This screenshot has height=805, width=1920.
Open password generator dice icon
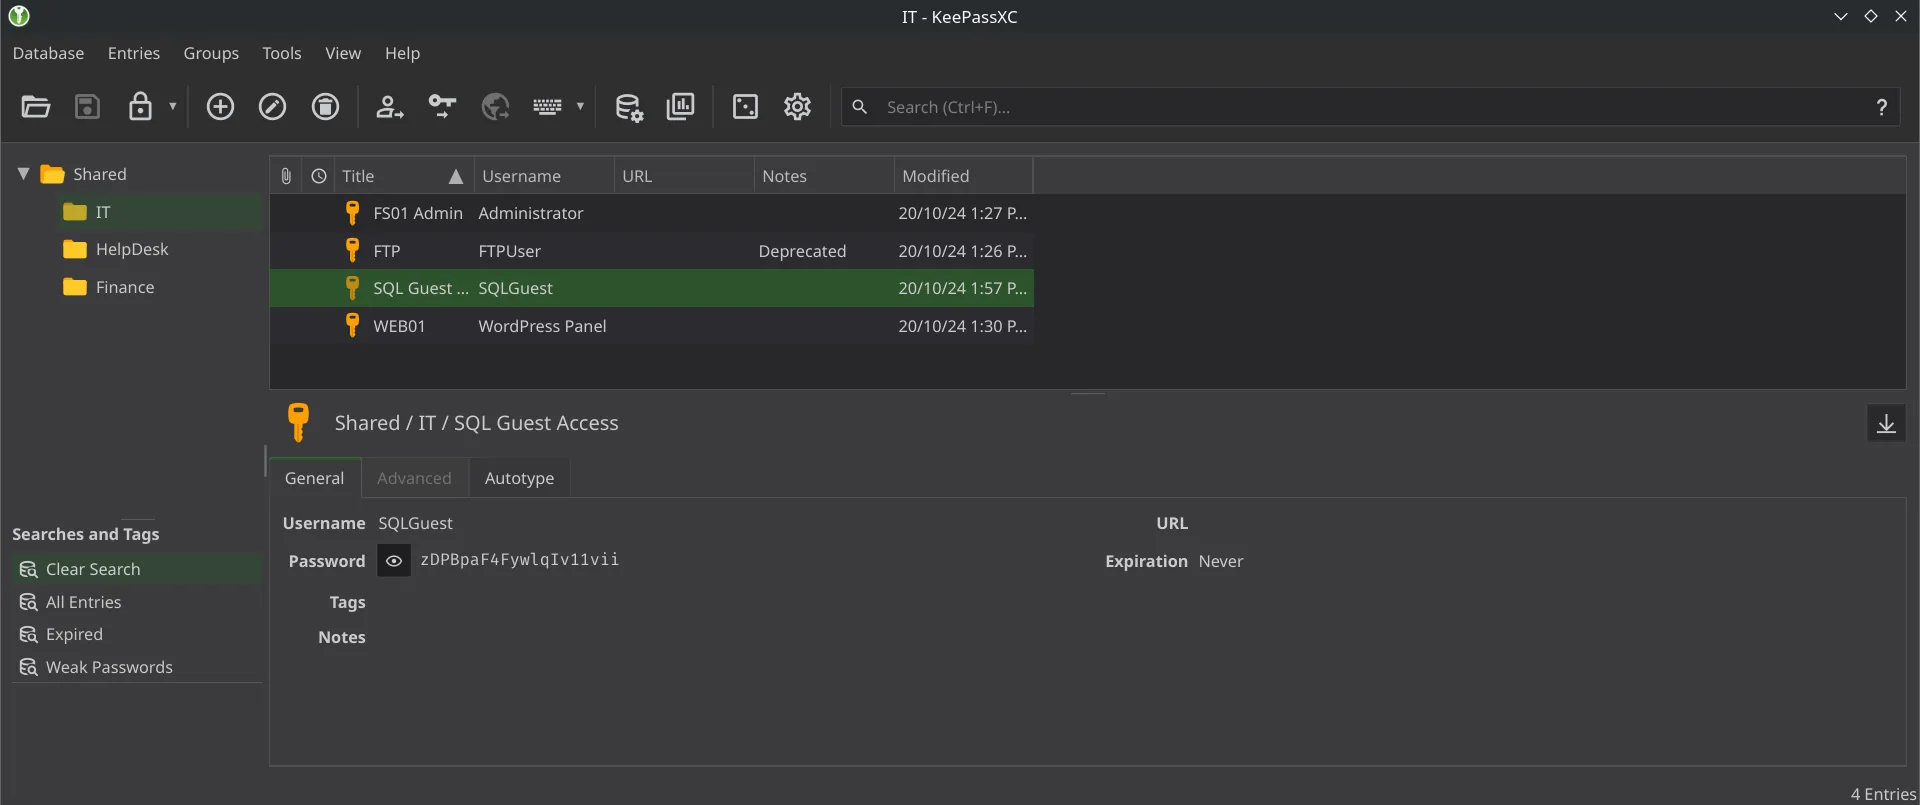click(745, 107)
